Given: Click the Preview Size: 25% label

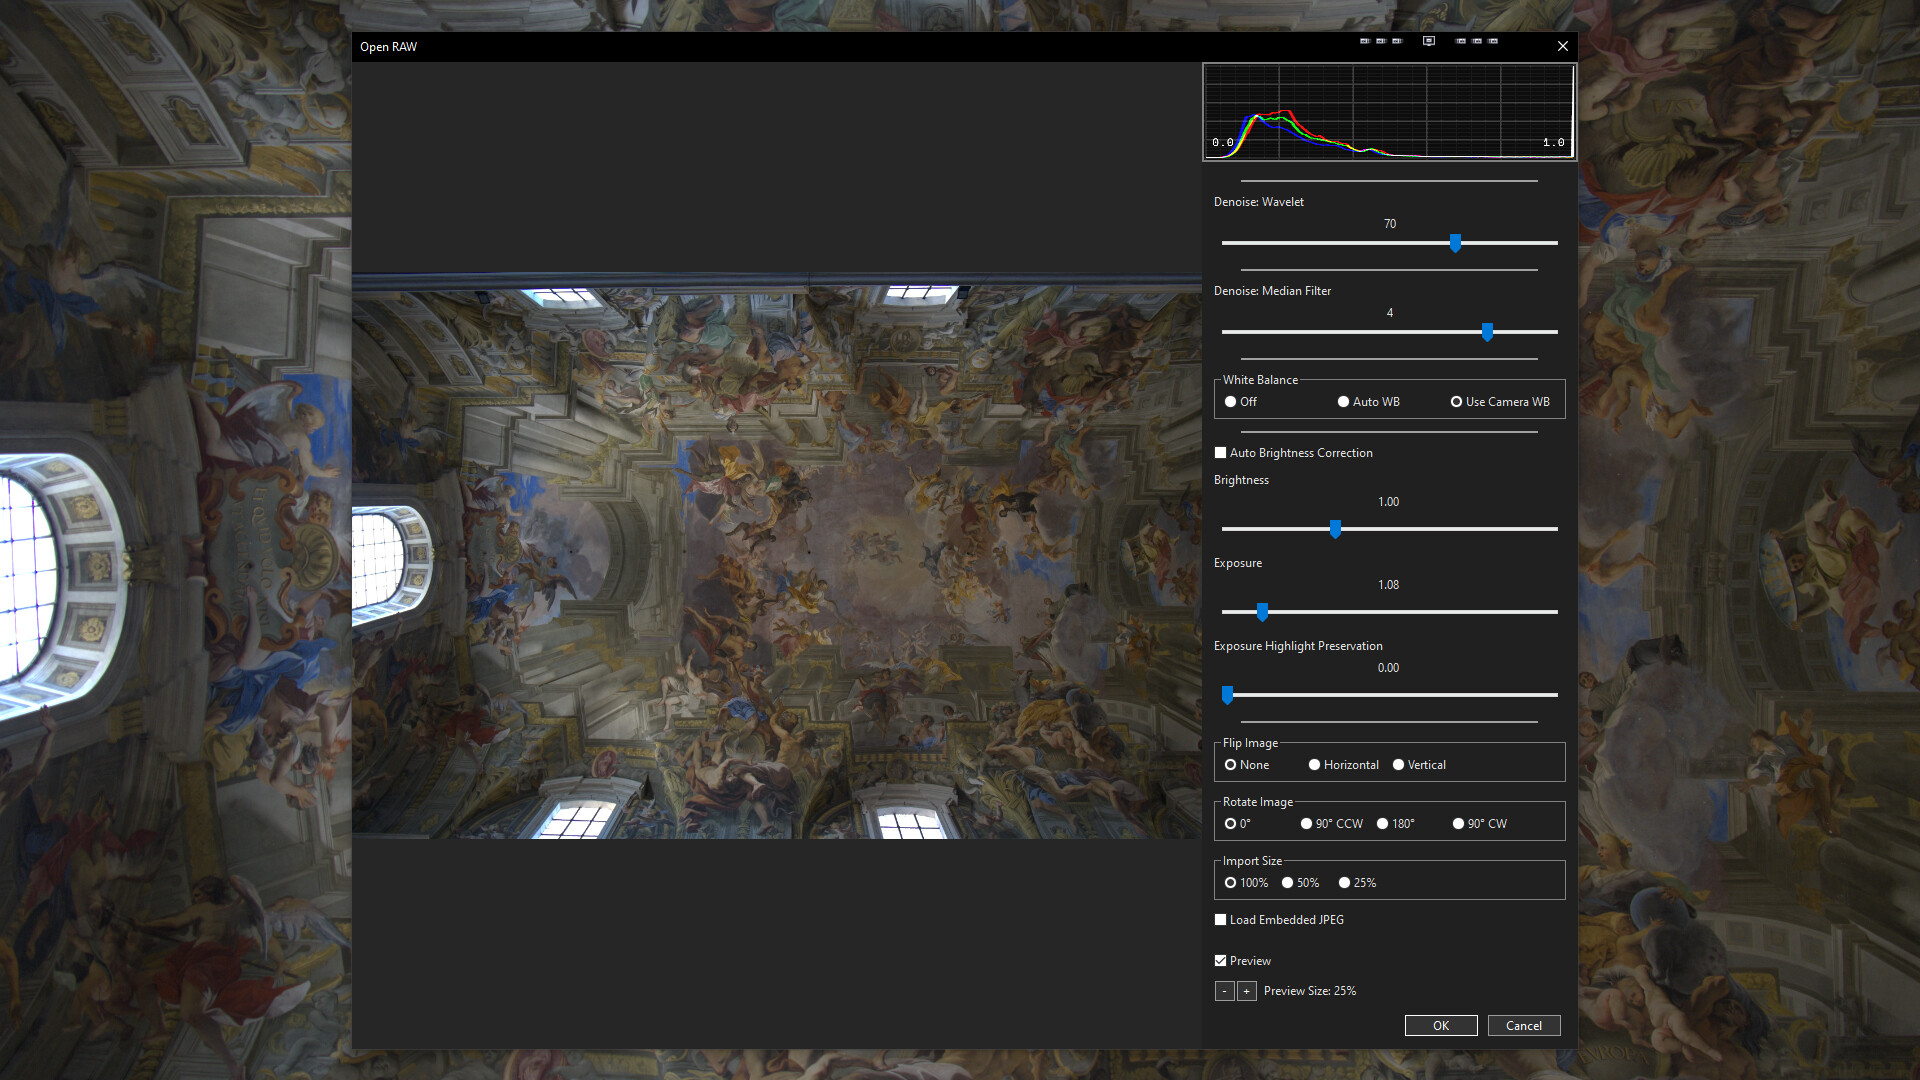Looking at the screenshot, I should point(1310,991).
